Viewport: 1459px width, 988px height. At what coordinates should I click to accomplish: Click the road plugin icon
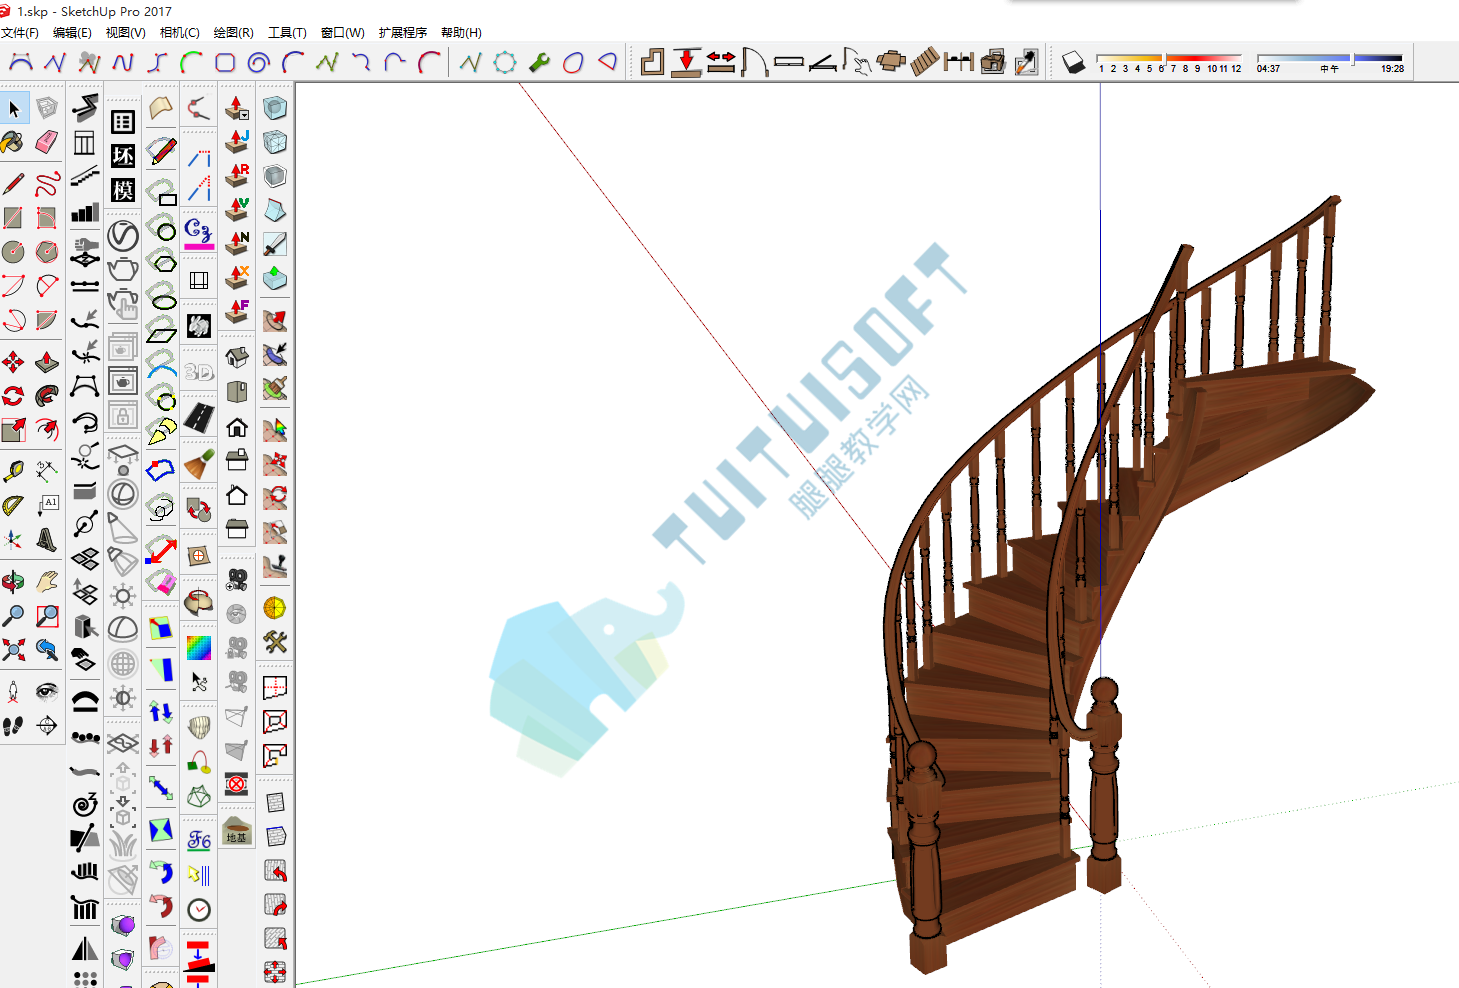pos(199,417)
